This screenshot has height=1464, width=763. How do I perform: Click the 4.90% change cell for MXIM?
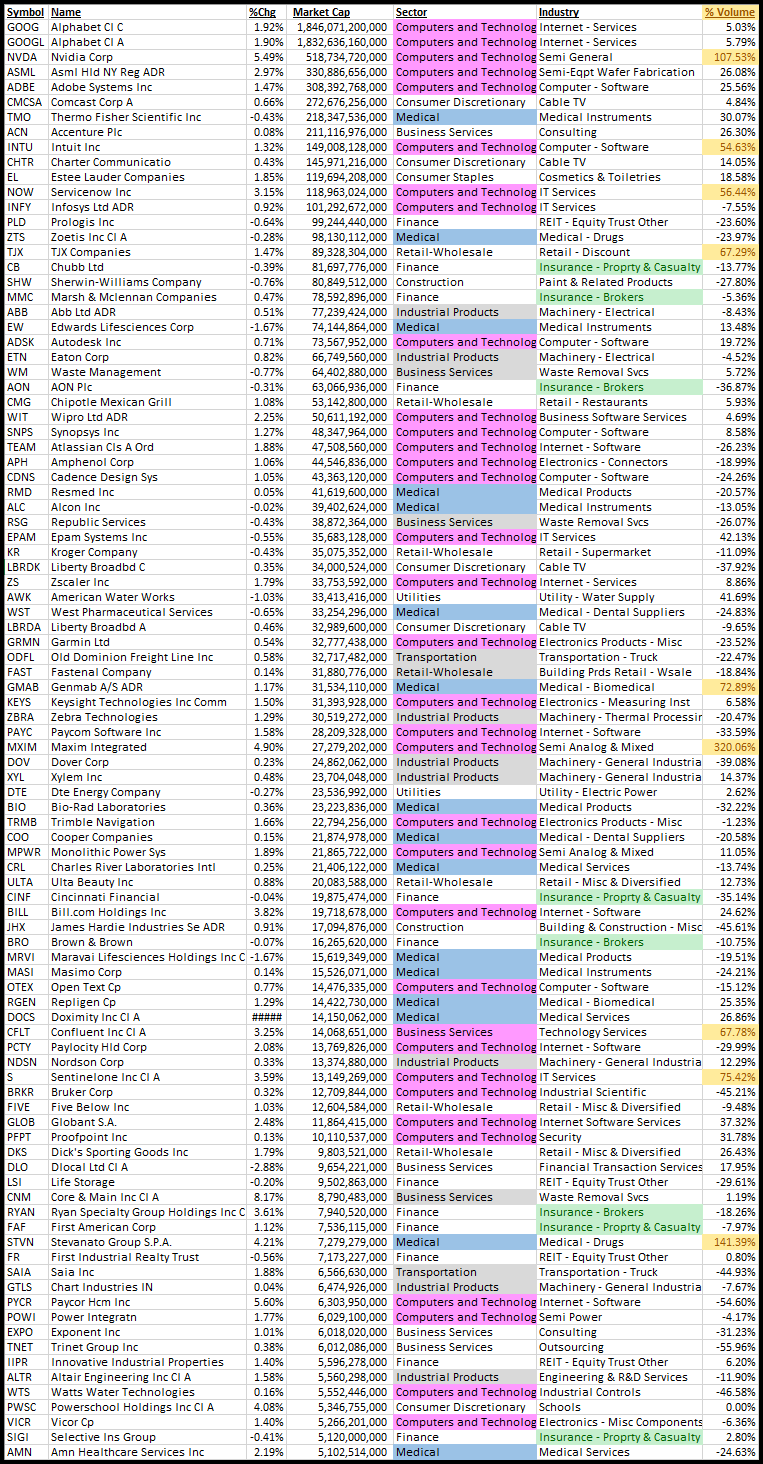(266, 747)
